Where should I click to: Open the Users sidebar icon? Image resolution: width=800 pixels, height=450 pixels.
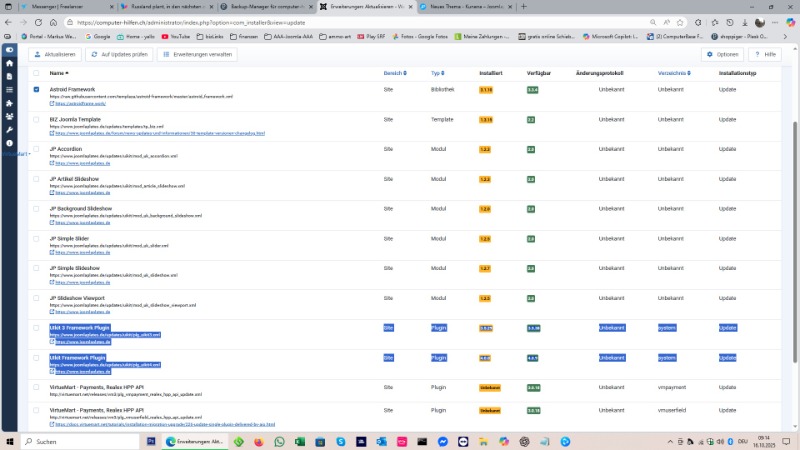(x=9, y=116)
